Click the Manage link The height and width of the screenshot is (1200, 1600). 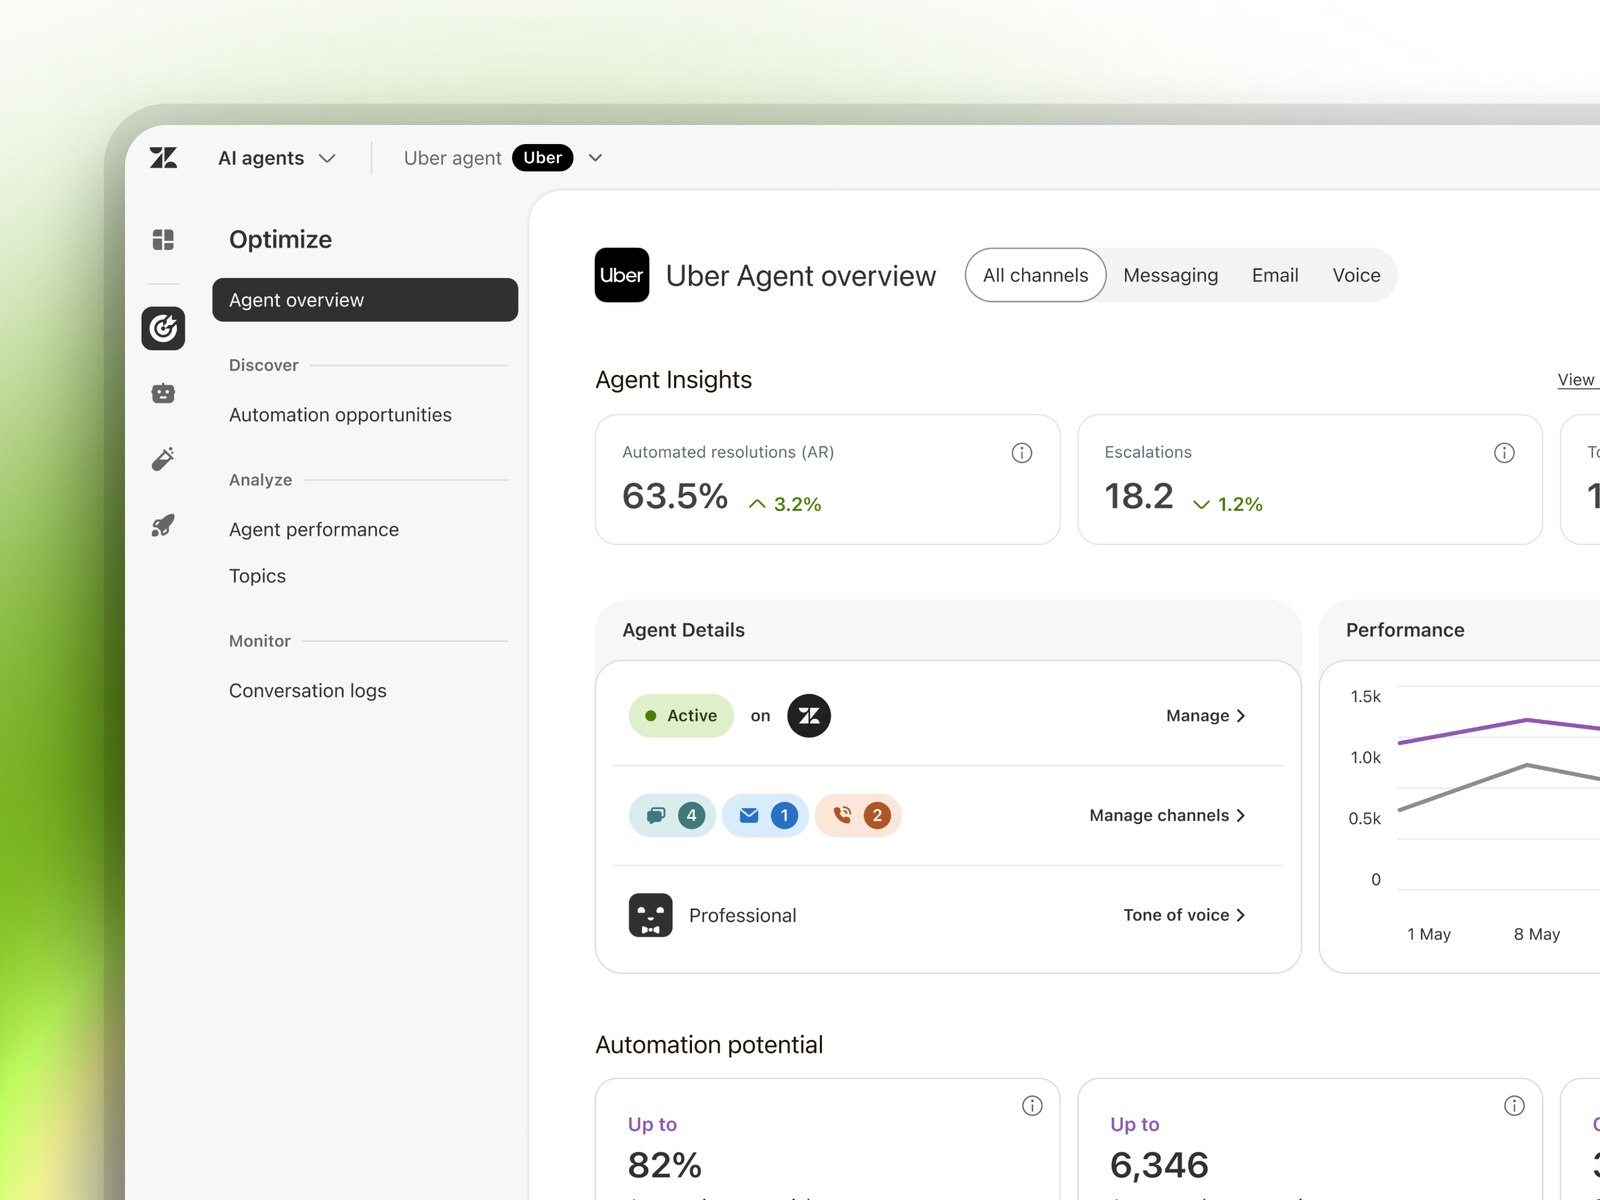pos(1206,716)
